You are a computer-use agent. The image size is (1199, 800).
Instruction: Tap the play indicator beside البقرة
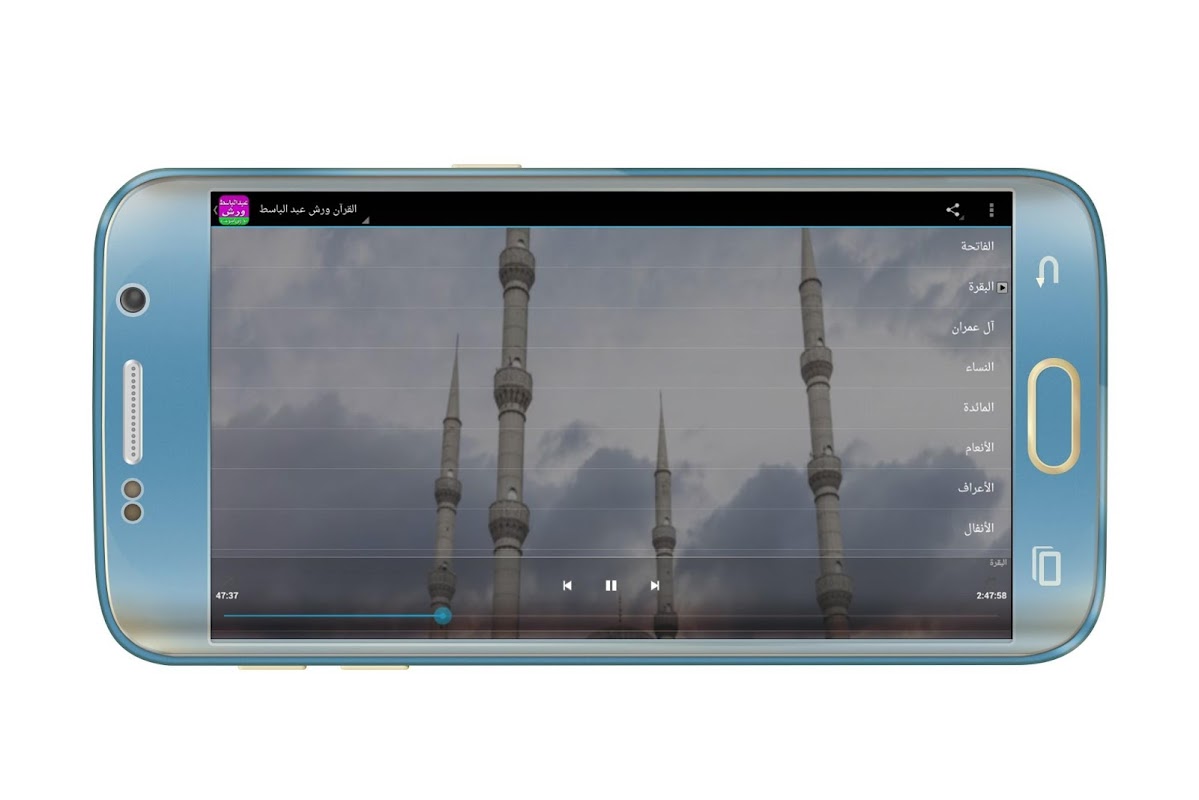click(x=1002, y=288)
